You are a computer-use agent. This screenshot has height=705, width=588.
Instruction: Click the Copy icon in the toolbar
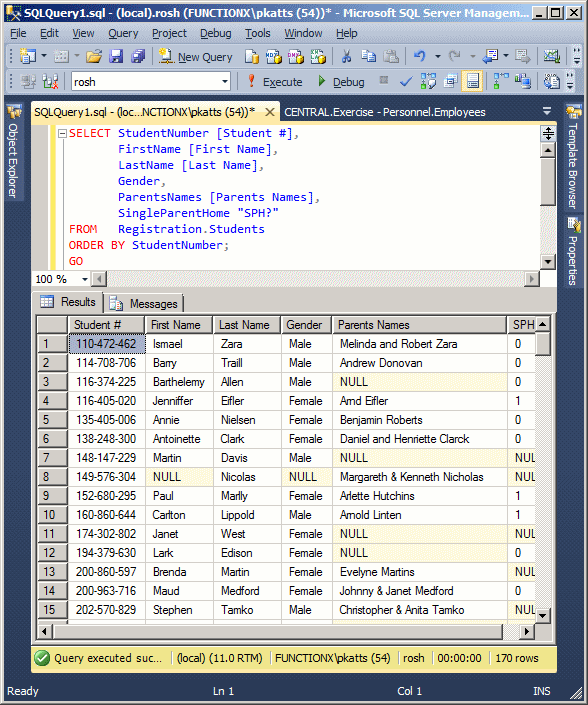(x=369, y=57)
